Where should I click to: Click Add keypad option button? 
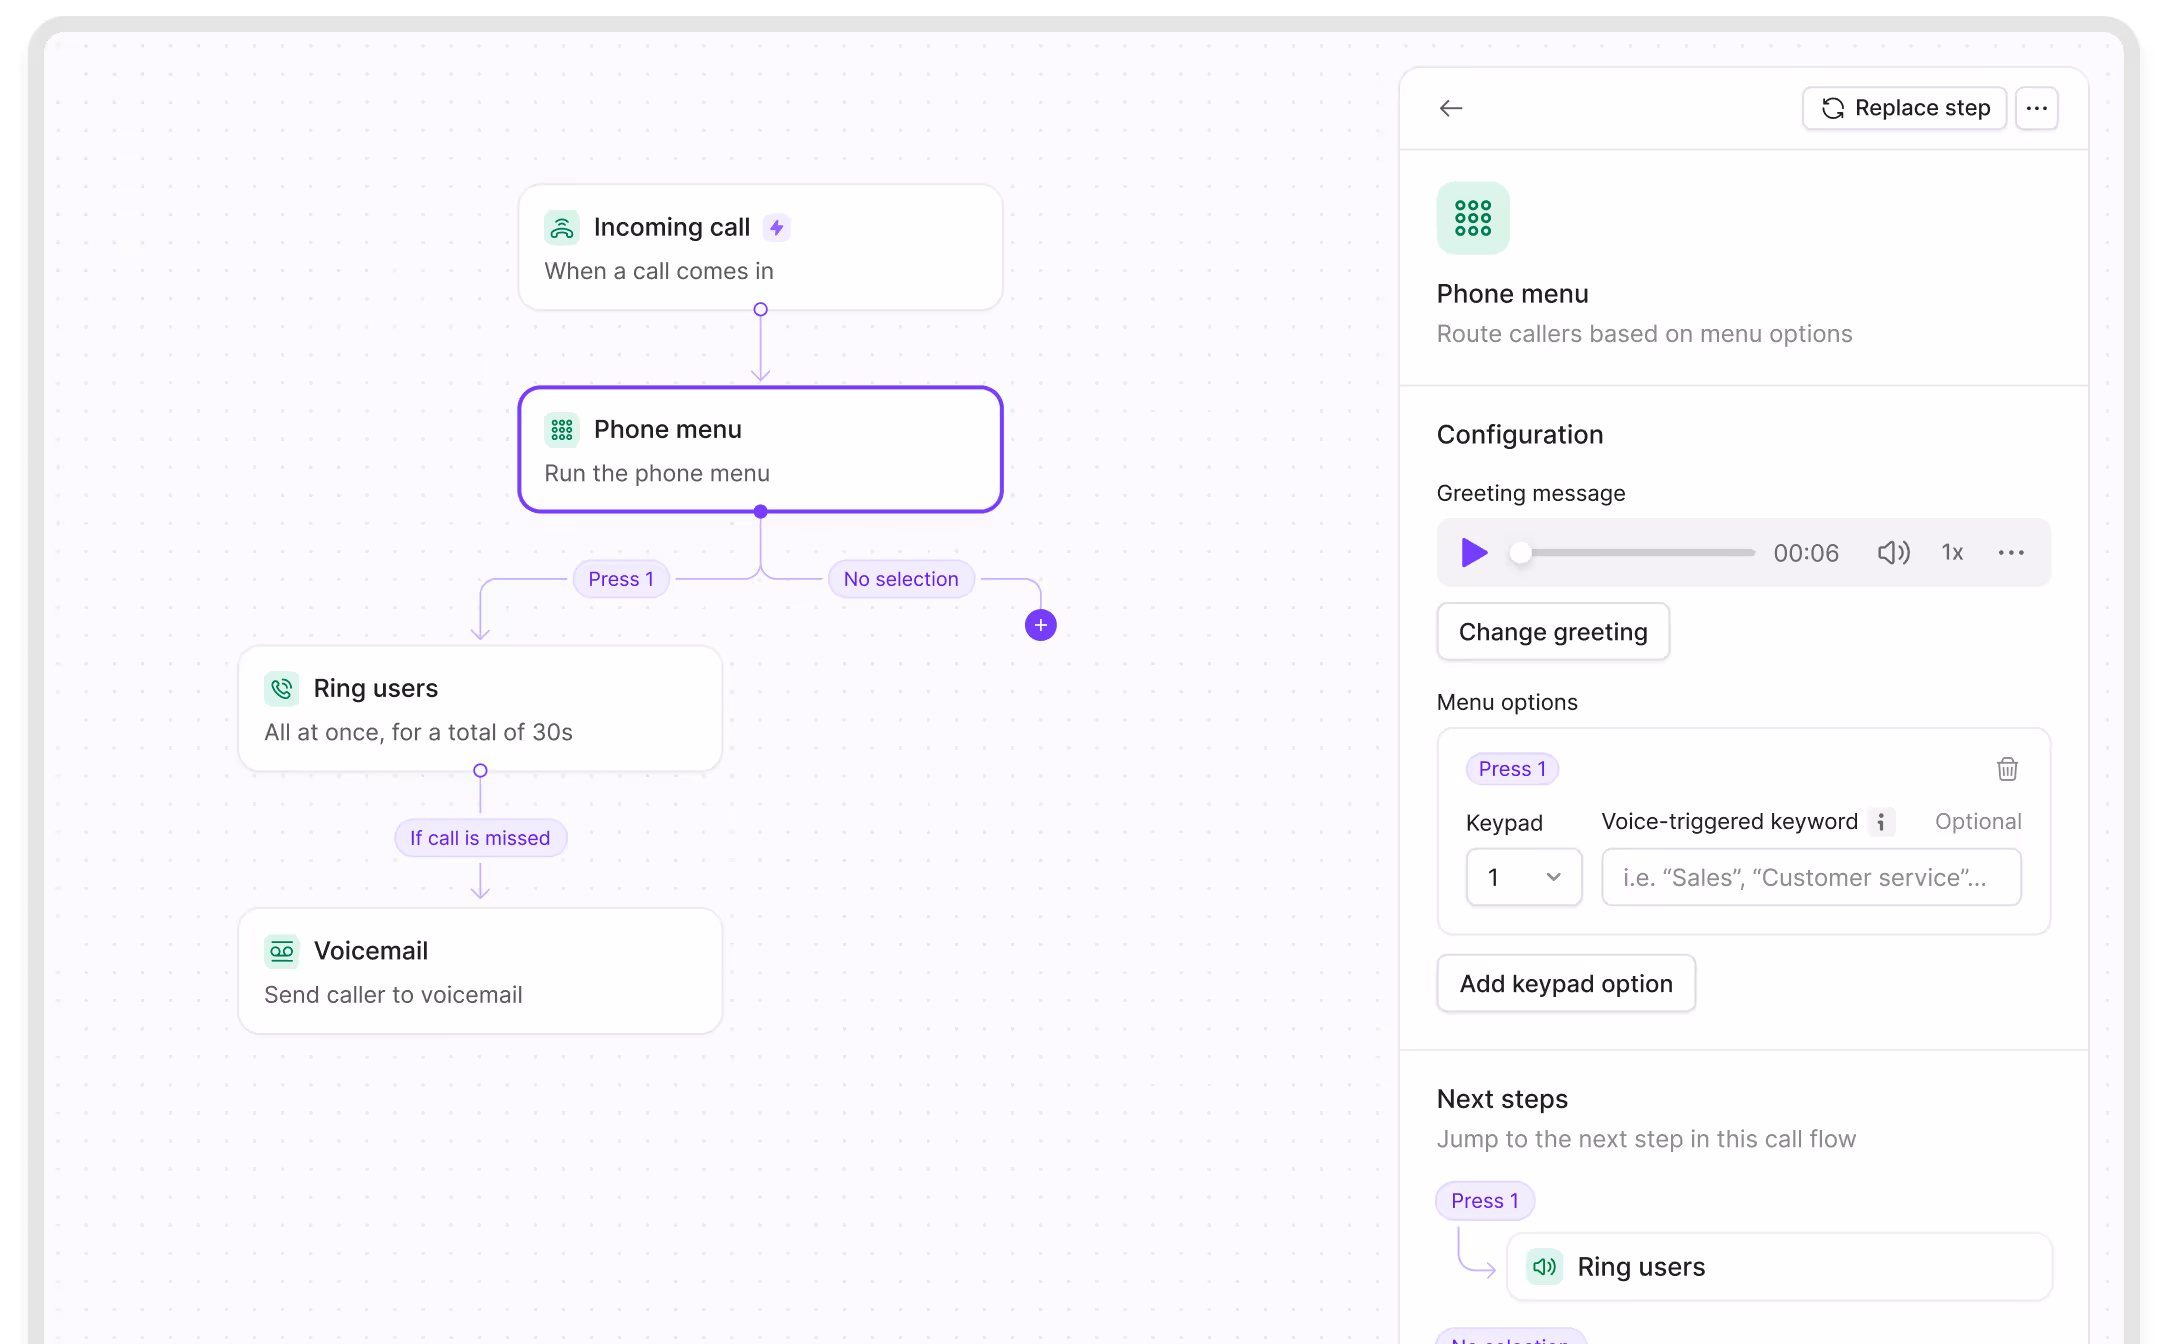(x=1565, y=984)
